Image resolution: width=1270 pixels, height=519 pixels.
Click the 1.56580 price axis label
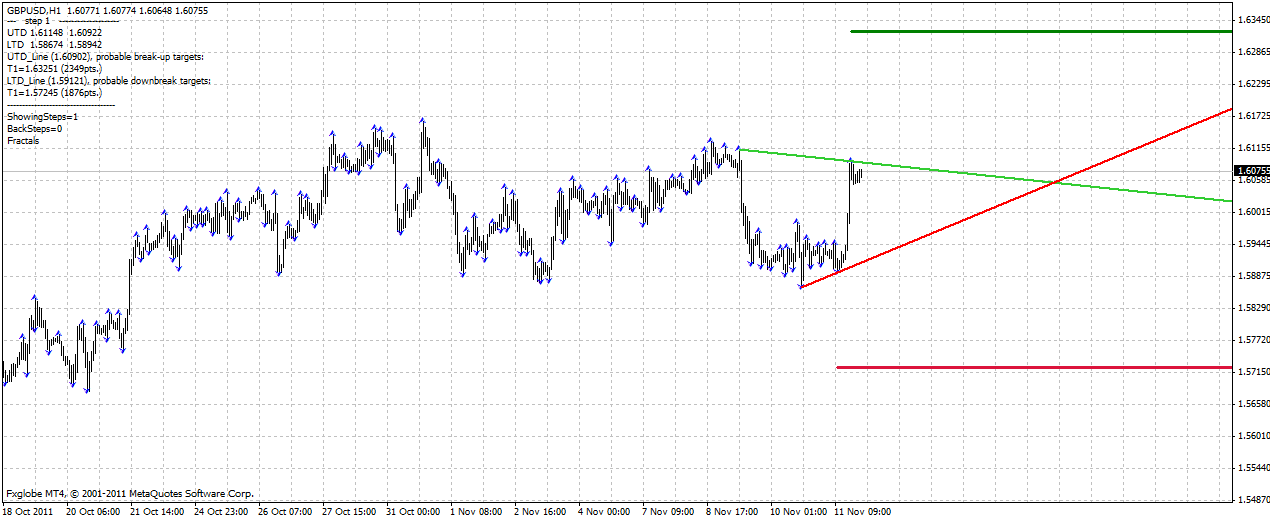1253,404
